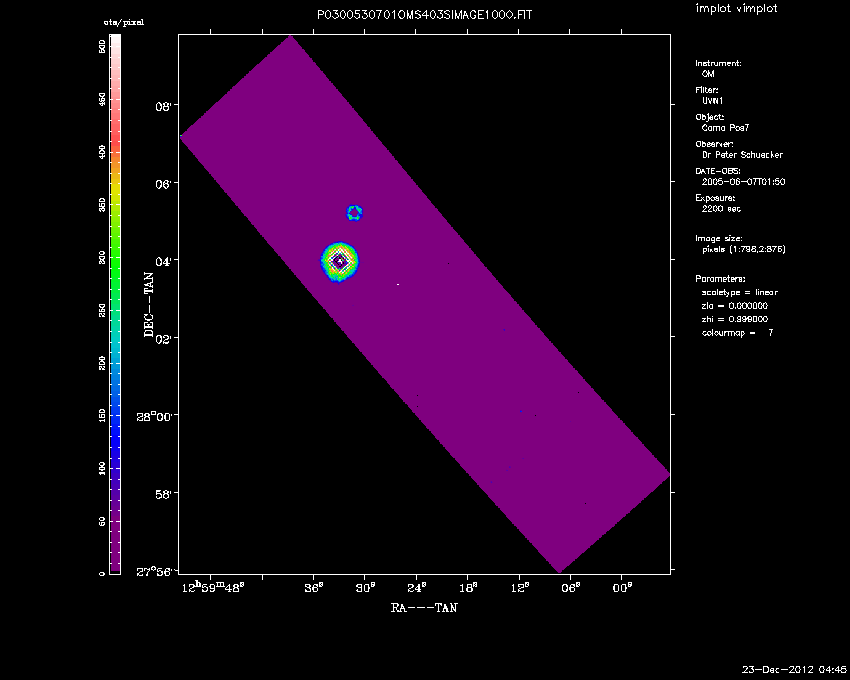Click the 'RA---TAN' axis label
The width and height of the screenshot is (850, 680).
point(424,608)
